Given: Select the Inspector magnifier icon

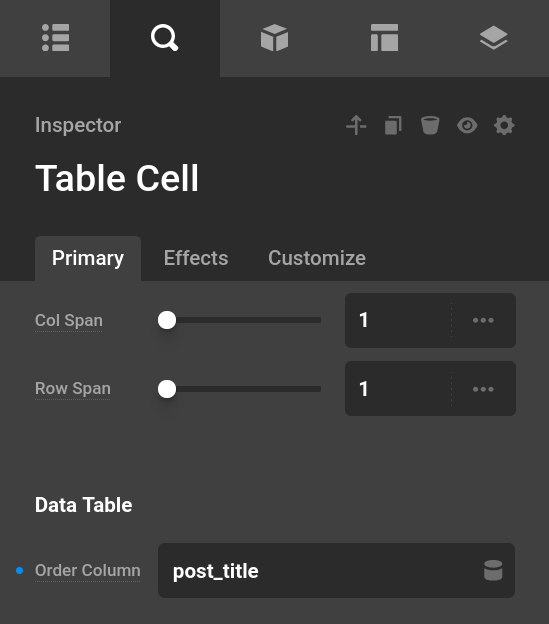Looking at the screenshot, I should click(x=164, y=38).
